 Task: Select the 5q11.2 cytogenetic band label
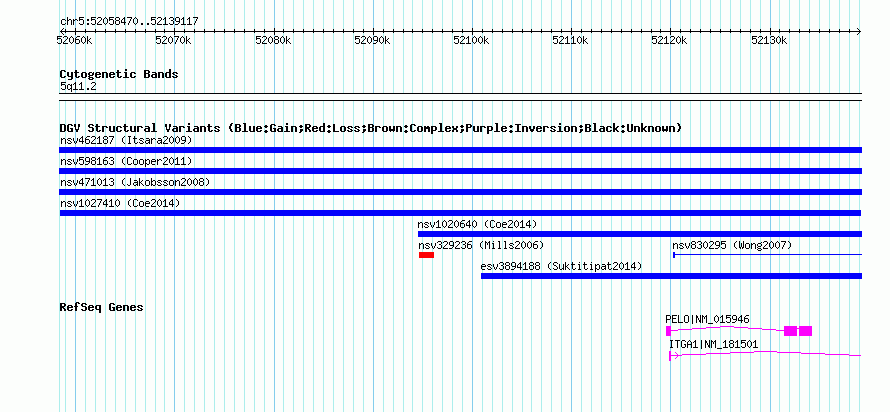click(x=79, y=86)
